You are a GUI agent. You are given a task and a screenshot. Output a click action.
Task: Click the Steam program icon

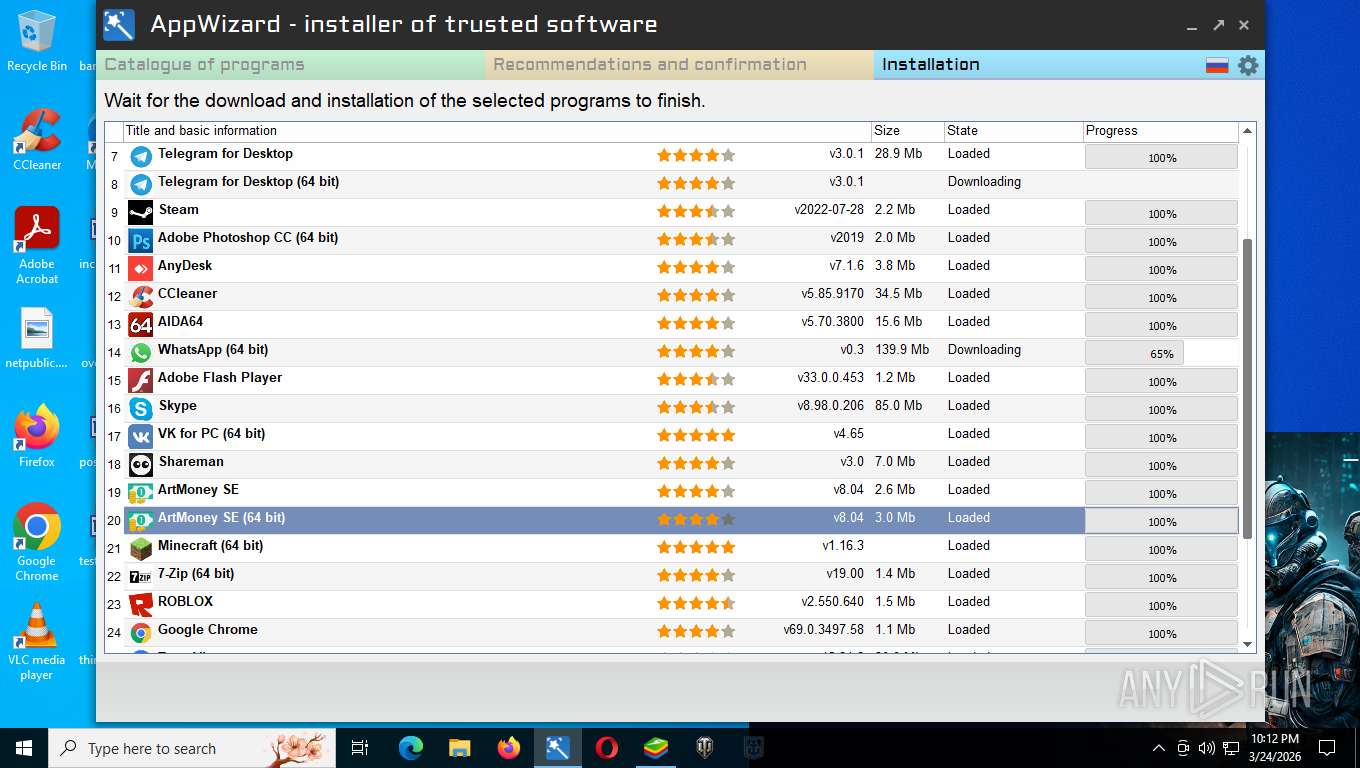coord(141,212)
